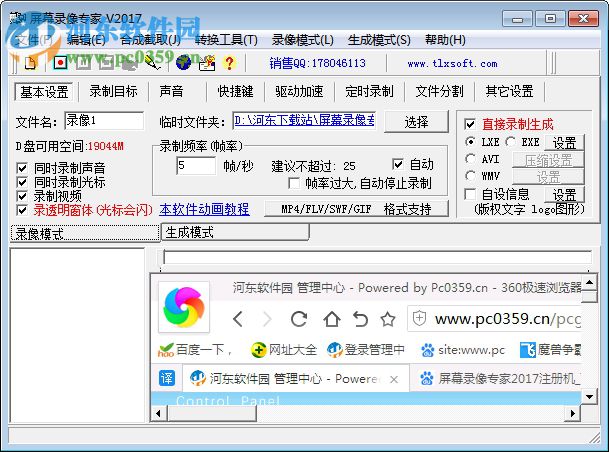Open the temporary folder path link
The width and height of the screenshot is (609, 452).
pyautogui.click(x=304, y=121)
